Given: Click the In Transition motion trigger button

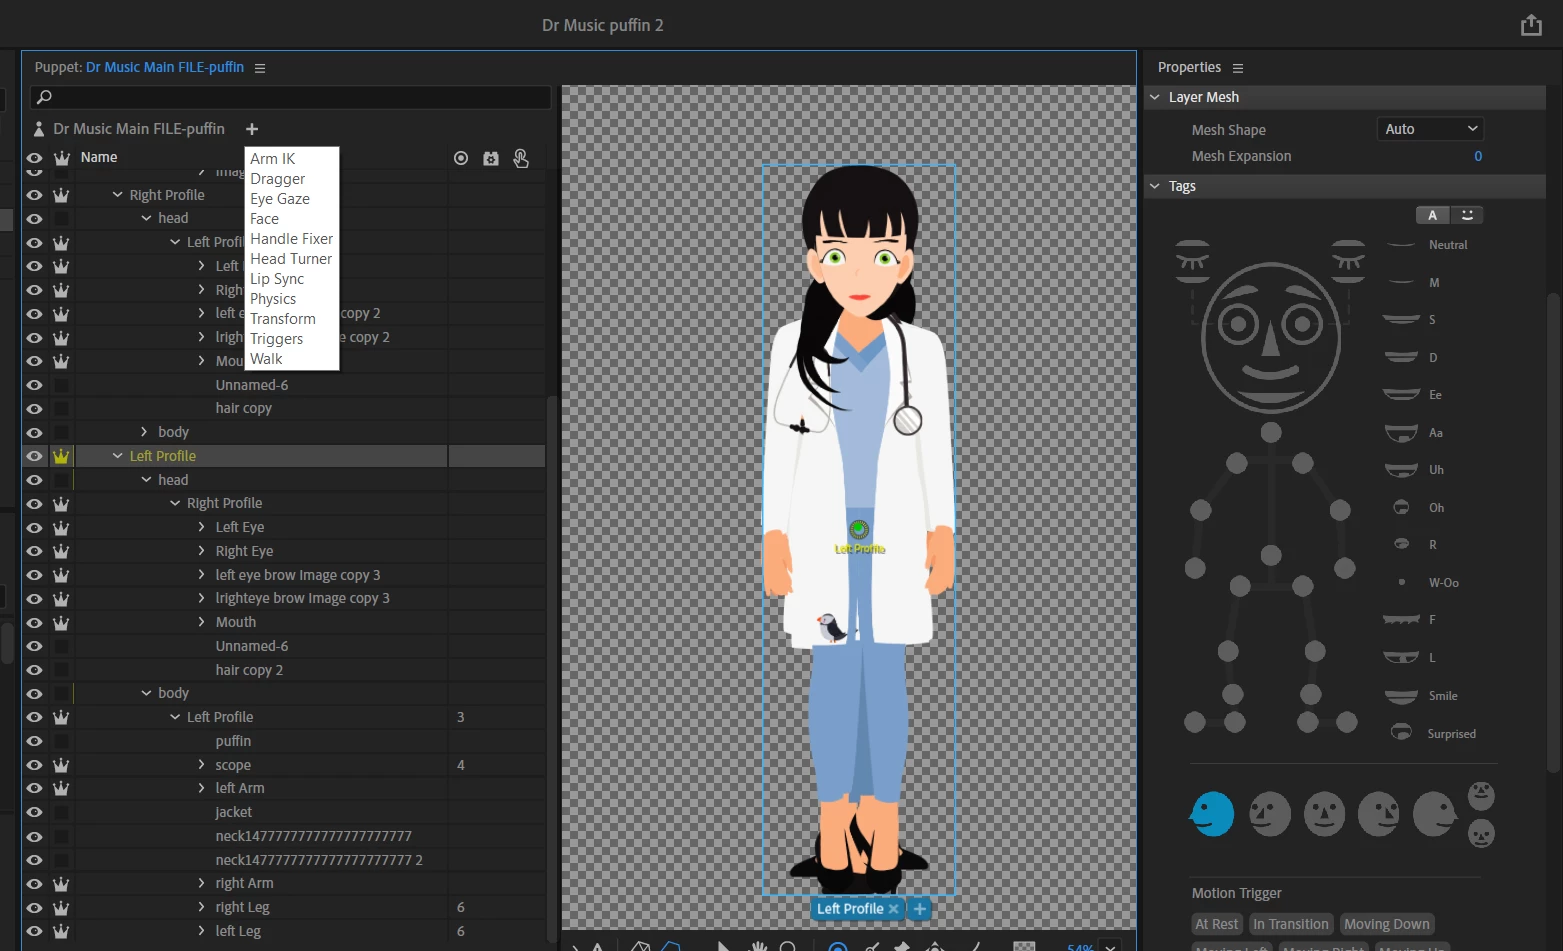Looking at the screenshot, I should [x=1291, y=924].
